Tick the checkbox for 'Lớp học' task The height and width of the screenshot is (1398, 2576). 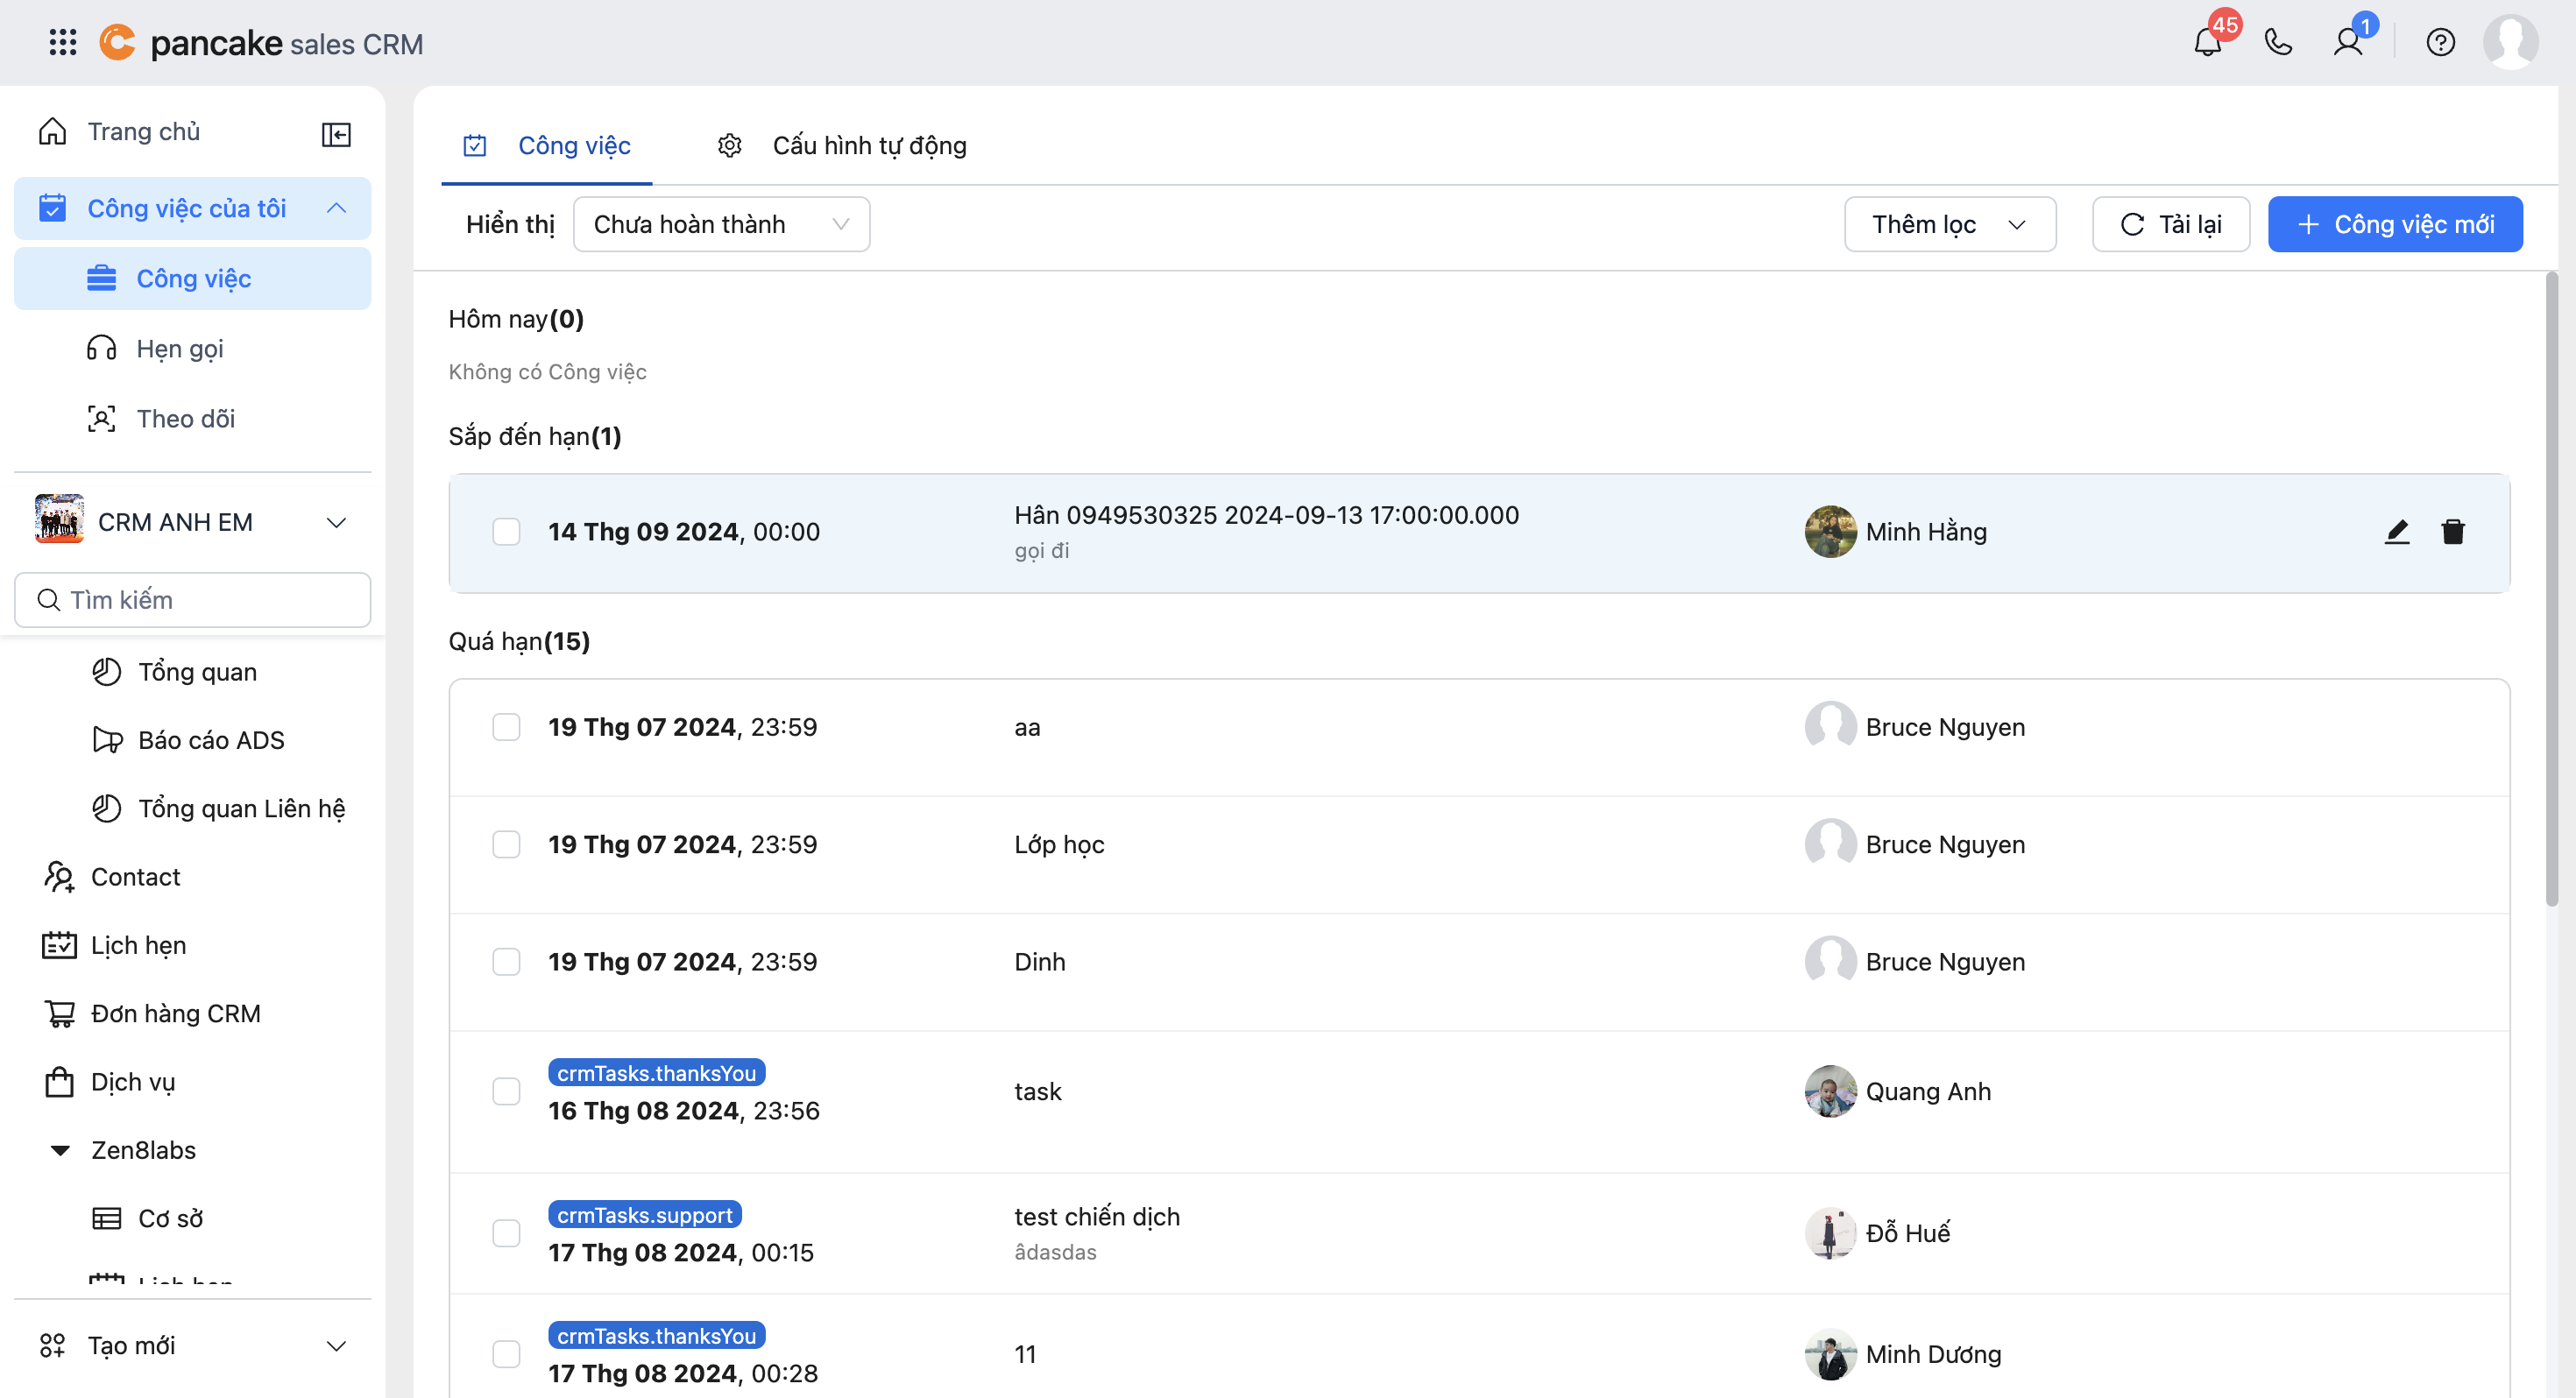pos(506,844)
